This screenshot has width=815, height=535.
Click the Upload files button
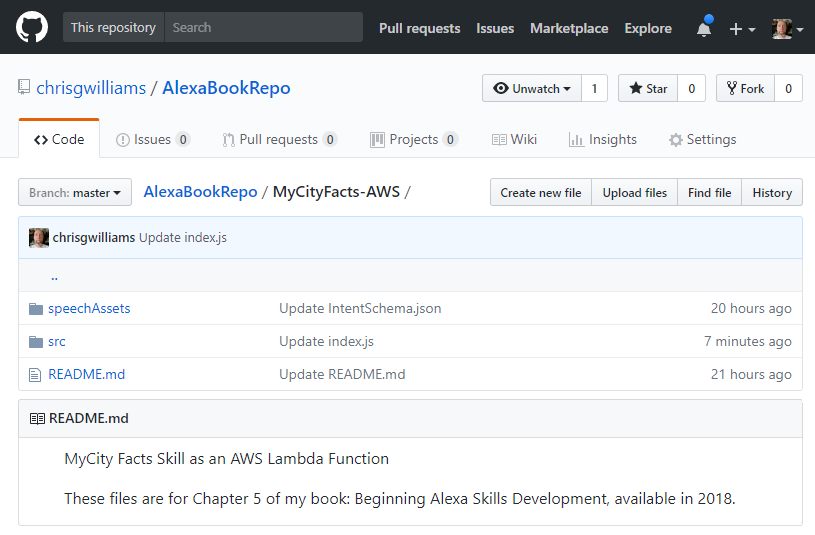click(x=634, y=192)
